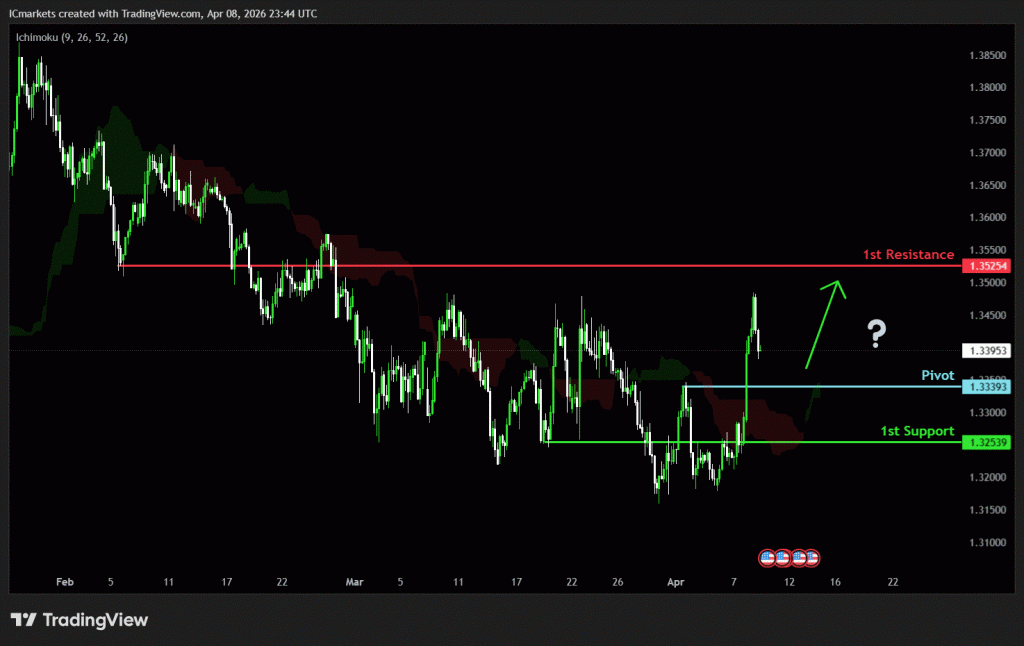Click the blue 1.33393 pivot price tag

click(985, 386)
